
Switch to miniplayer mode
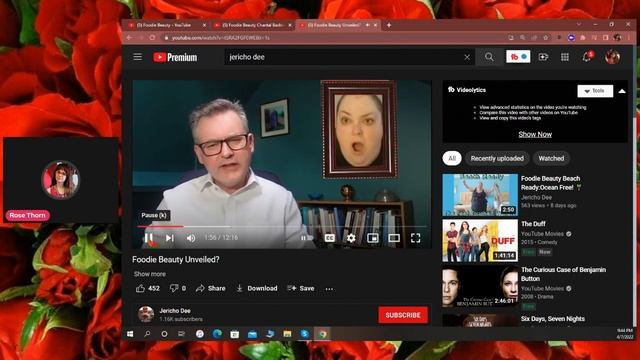(x=373, y=238)
